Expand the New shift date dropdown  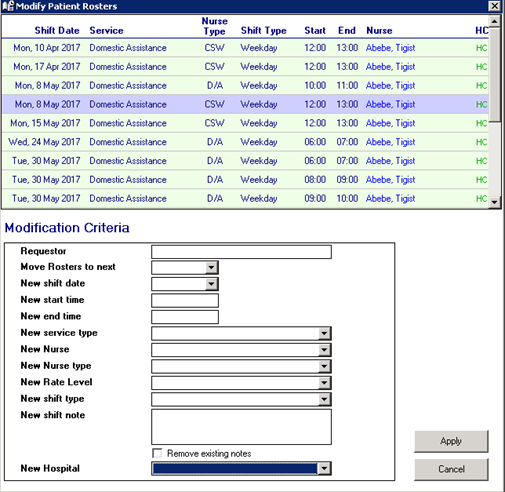(211, 284)
